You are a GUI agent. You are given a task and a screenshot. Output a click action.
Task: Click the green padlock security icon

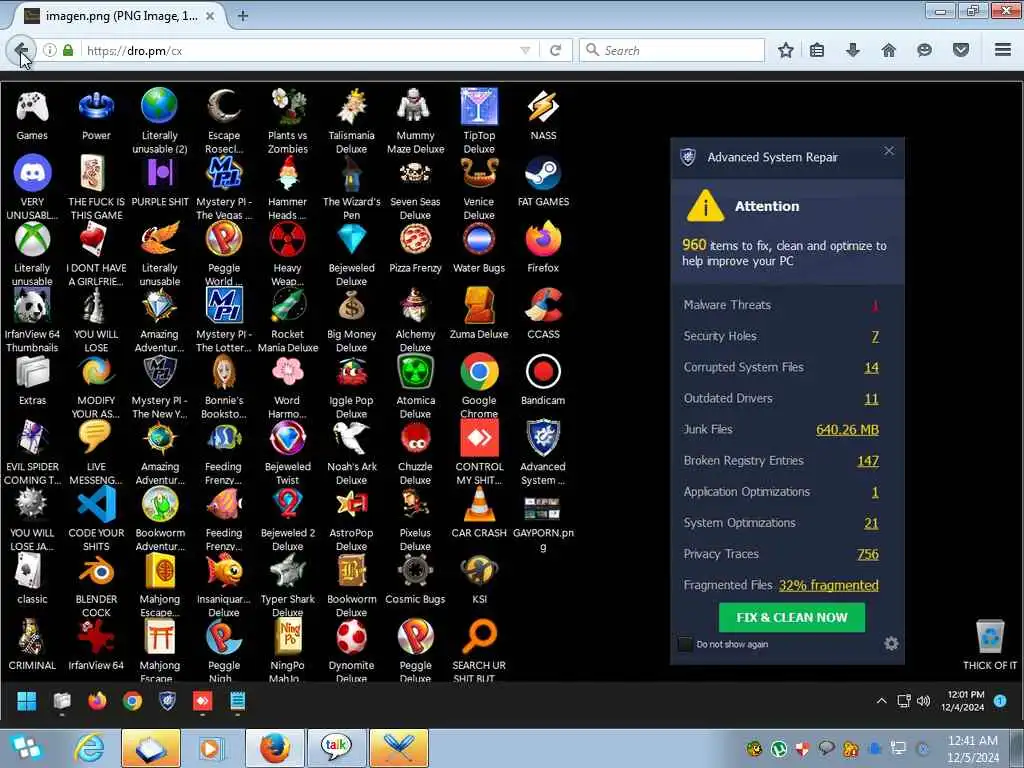68,50
